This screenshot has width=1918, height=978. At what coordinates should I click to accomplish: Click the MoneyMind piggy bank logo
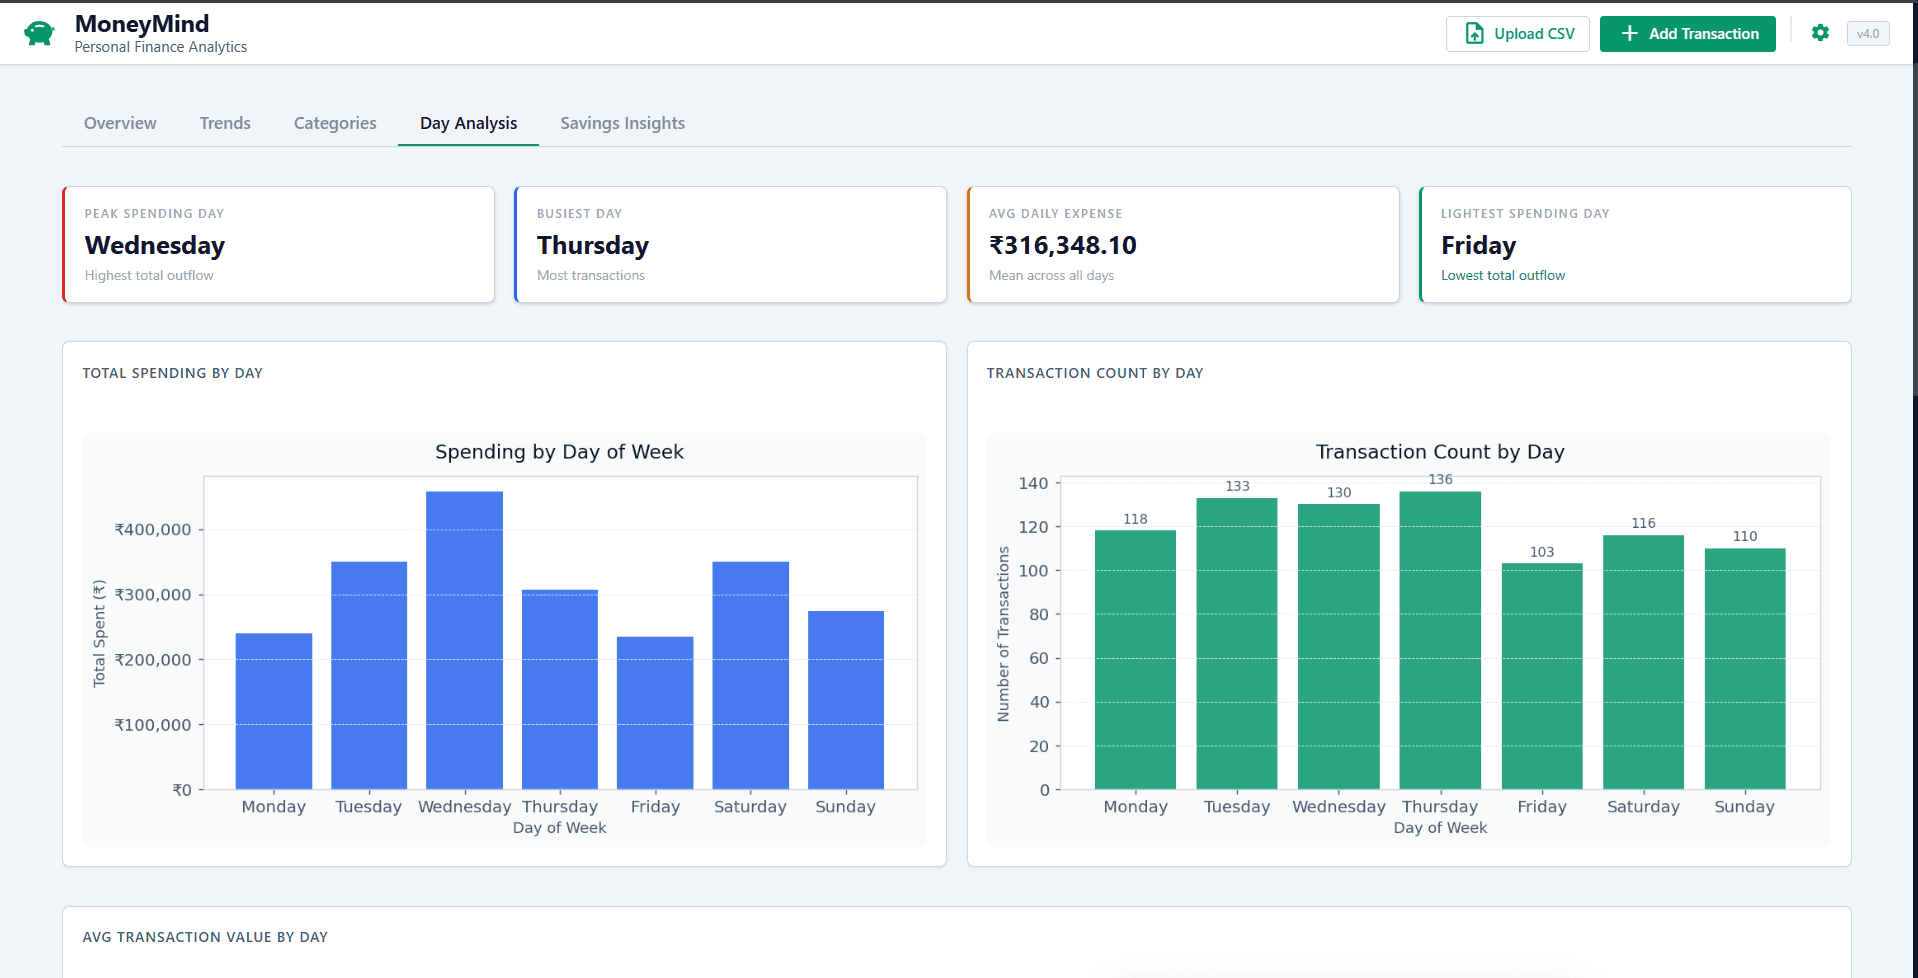coord(38,32)
